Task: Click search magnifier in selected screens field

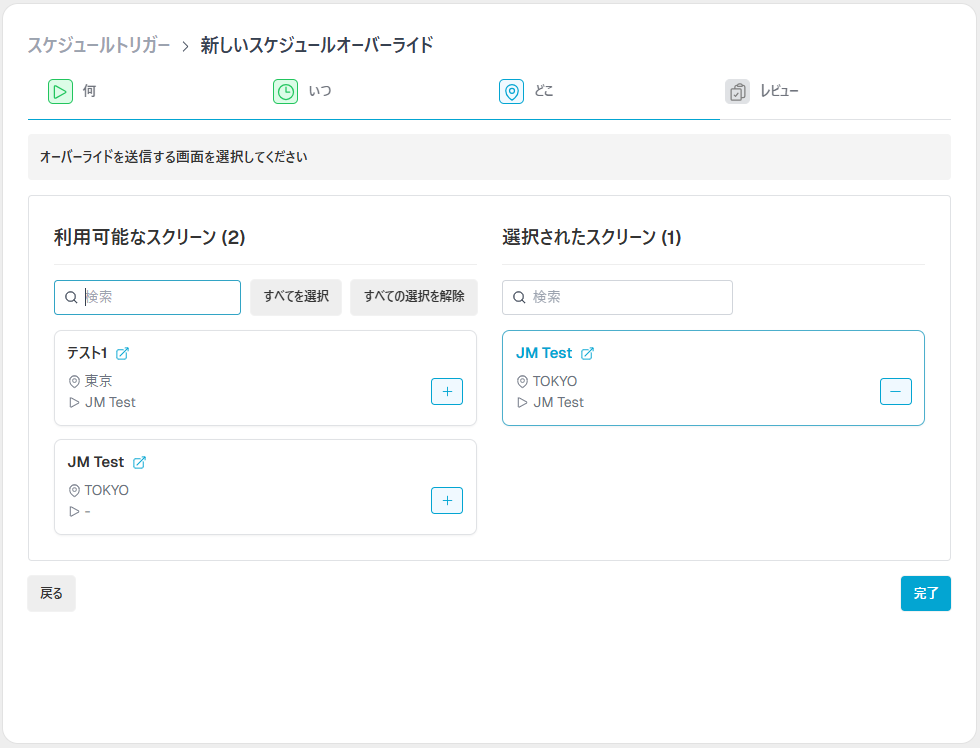Action: [519, 297]
